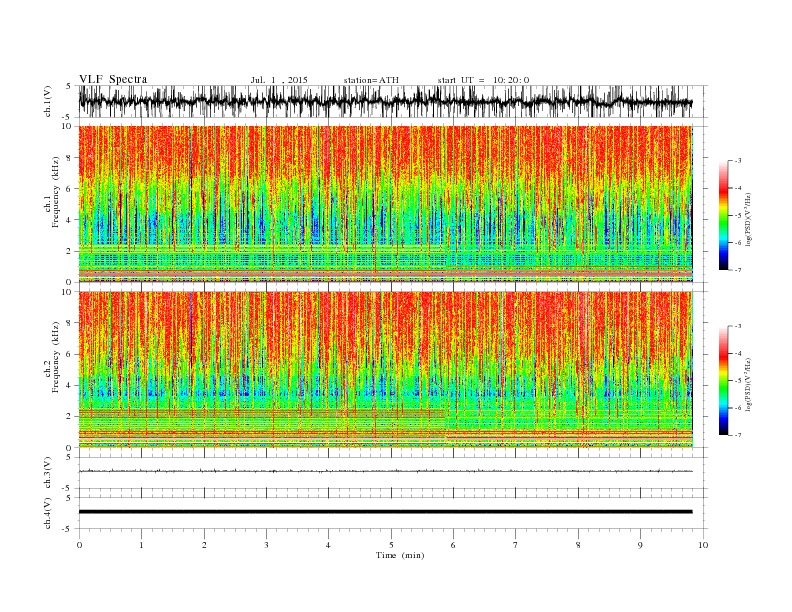Click time axis tick label "5" below ch.4 panel
The image size is (792, 612).
[391, 545]
